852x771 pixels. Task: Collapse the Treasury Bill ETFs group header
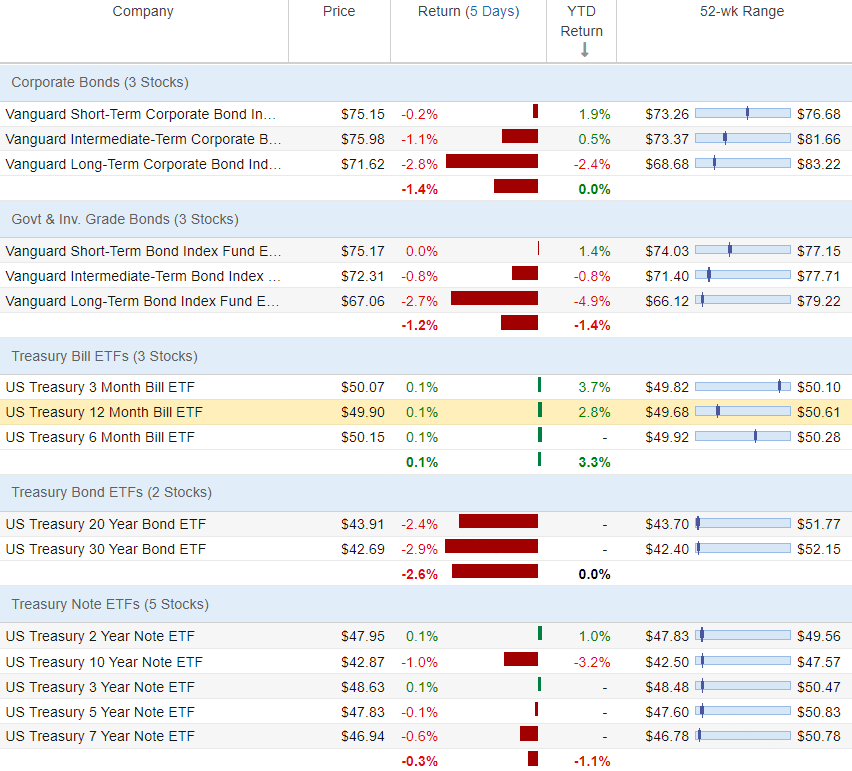[426, 356]
